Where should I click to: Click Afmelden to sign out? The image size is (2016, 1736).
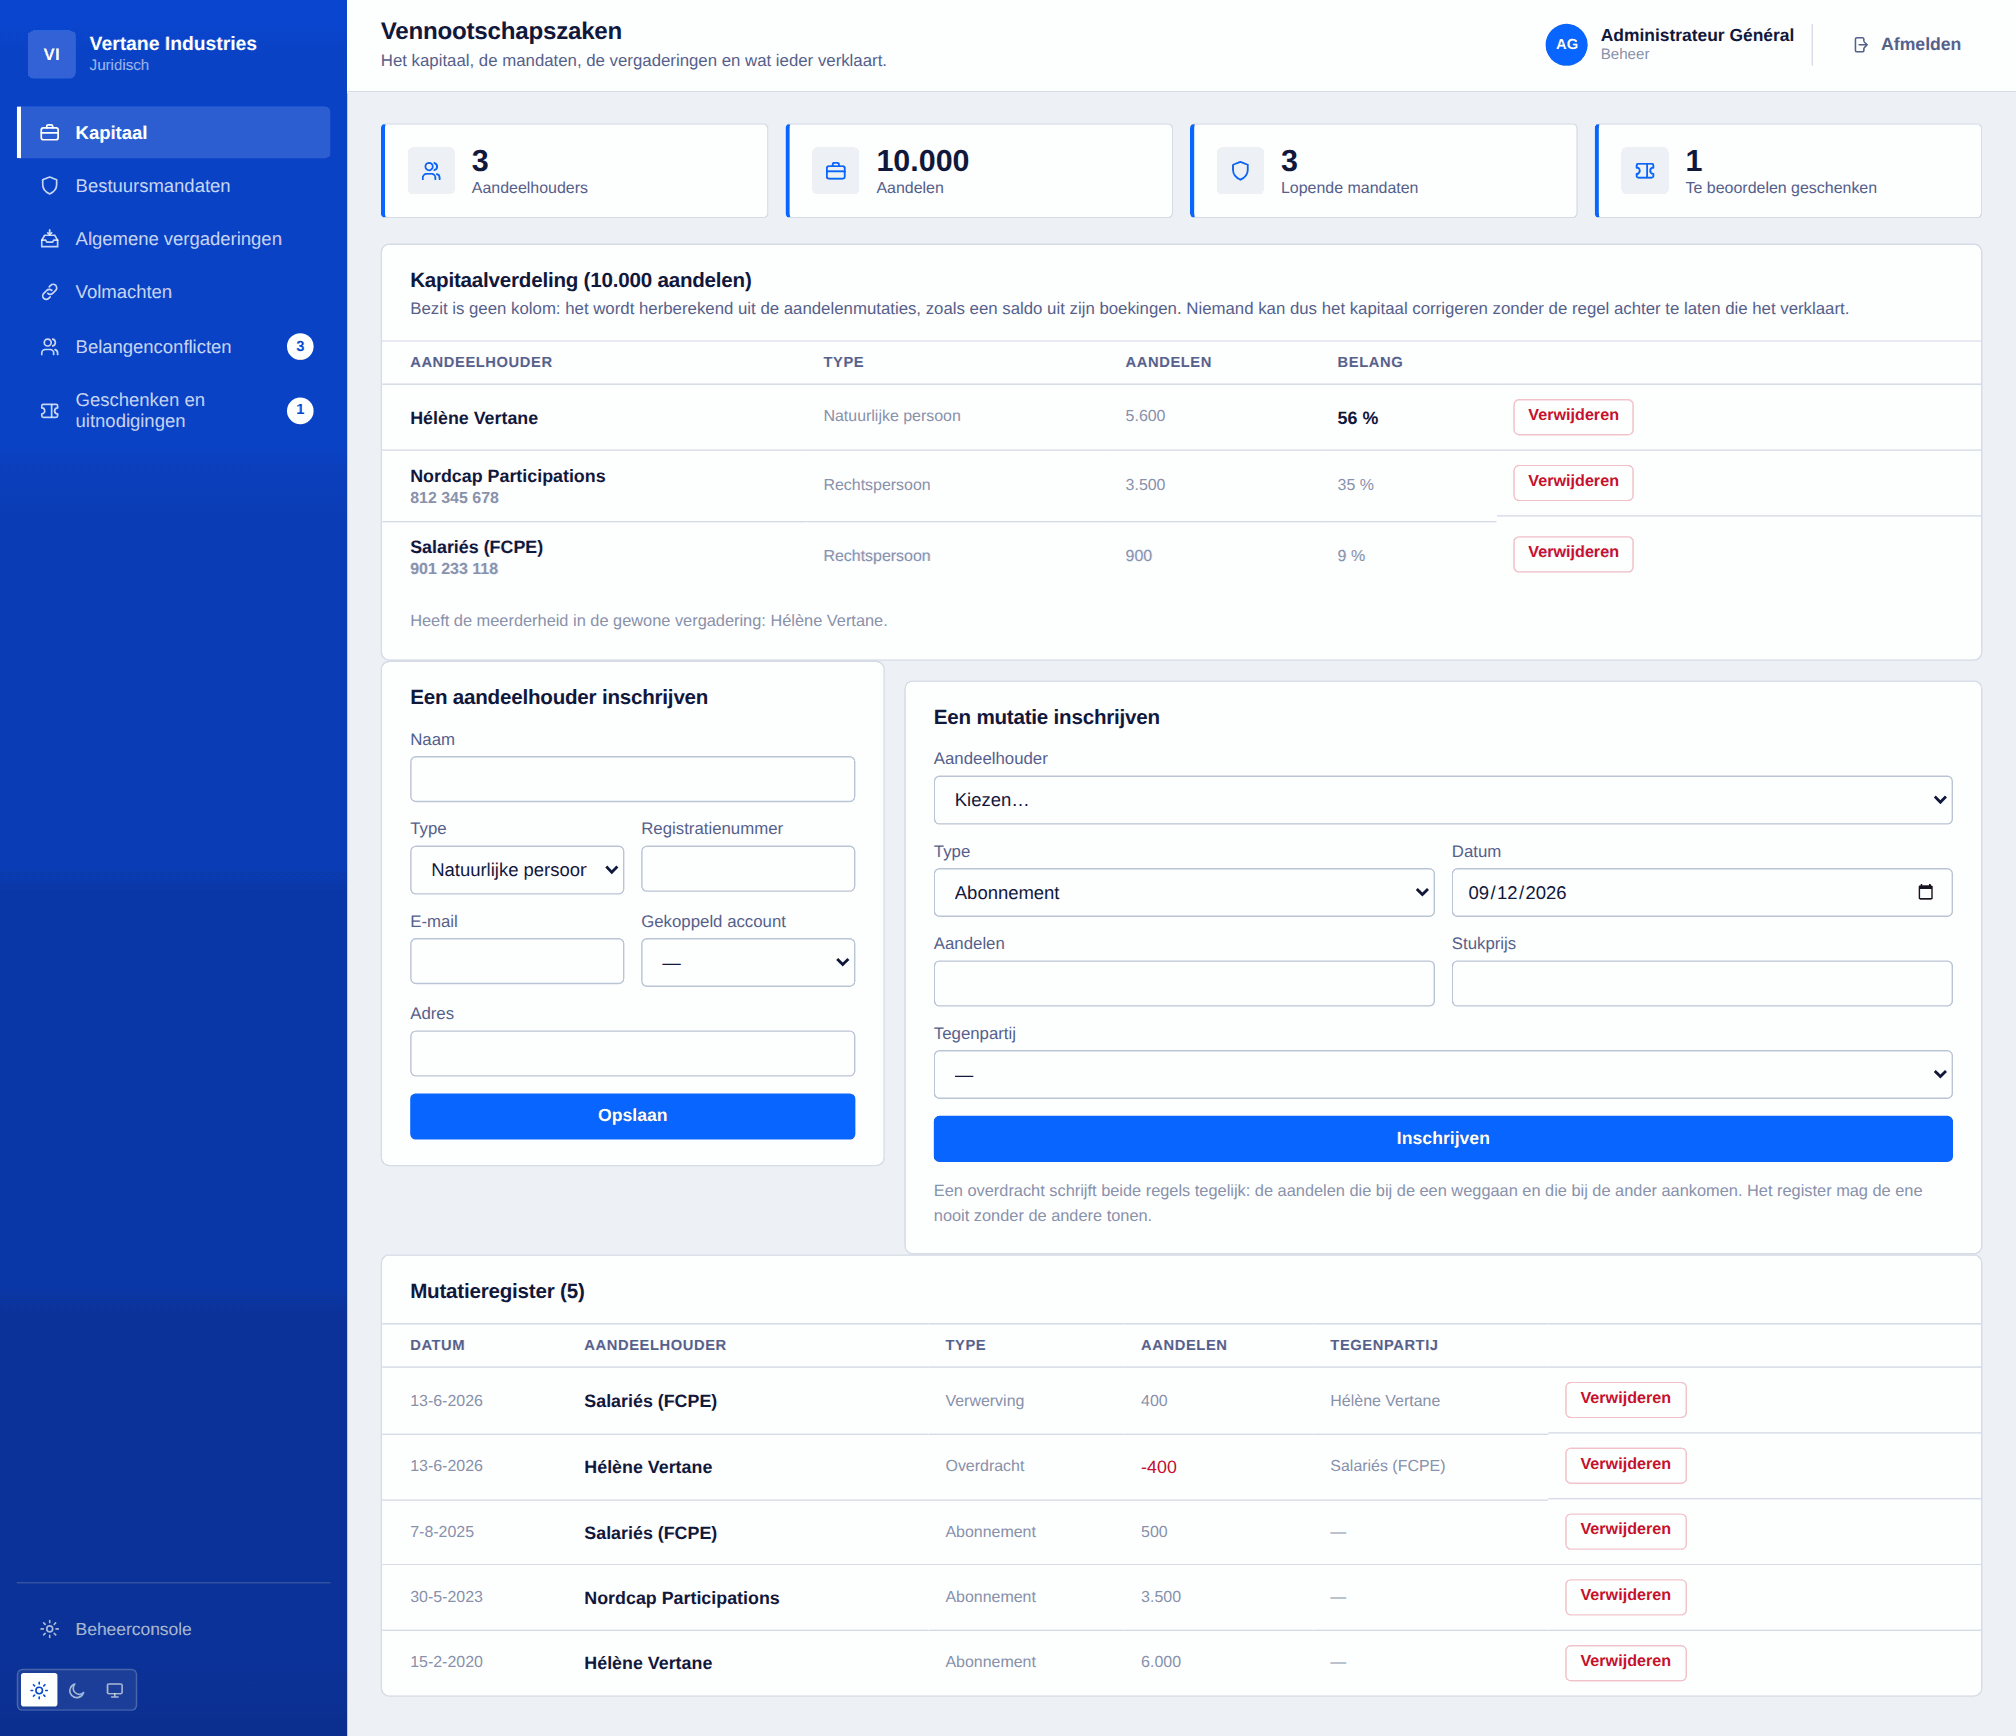point(1907,45)
